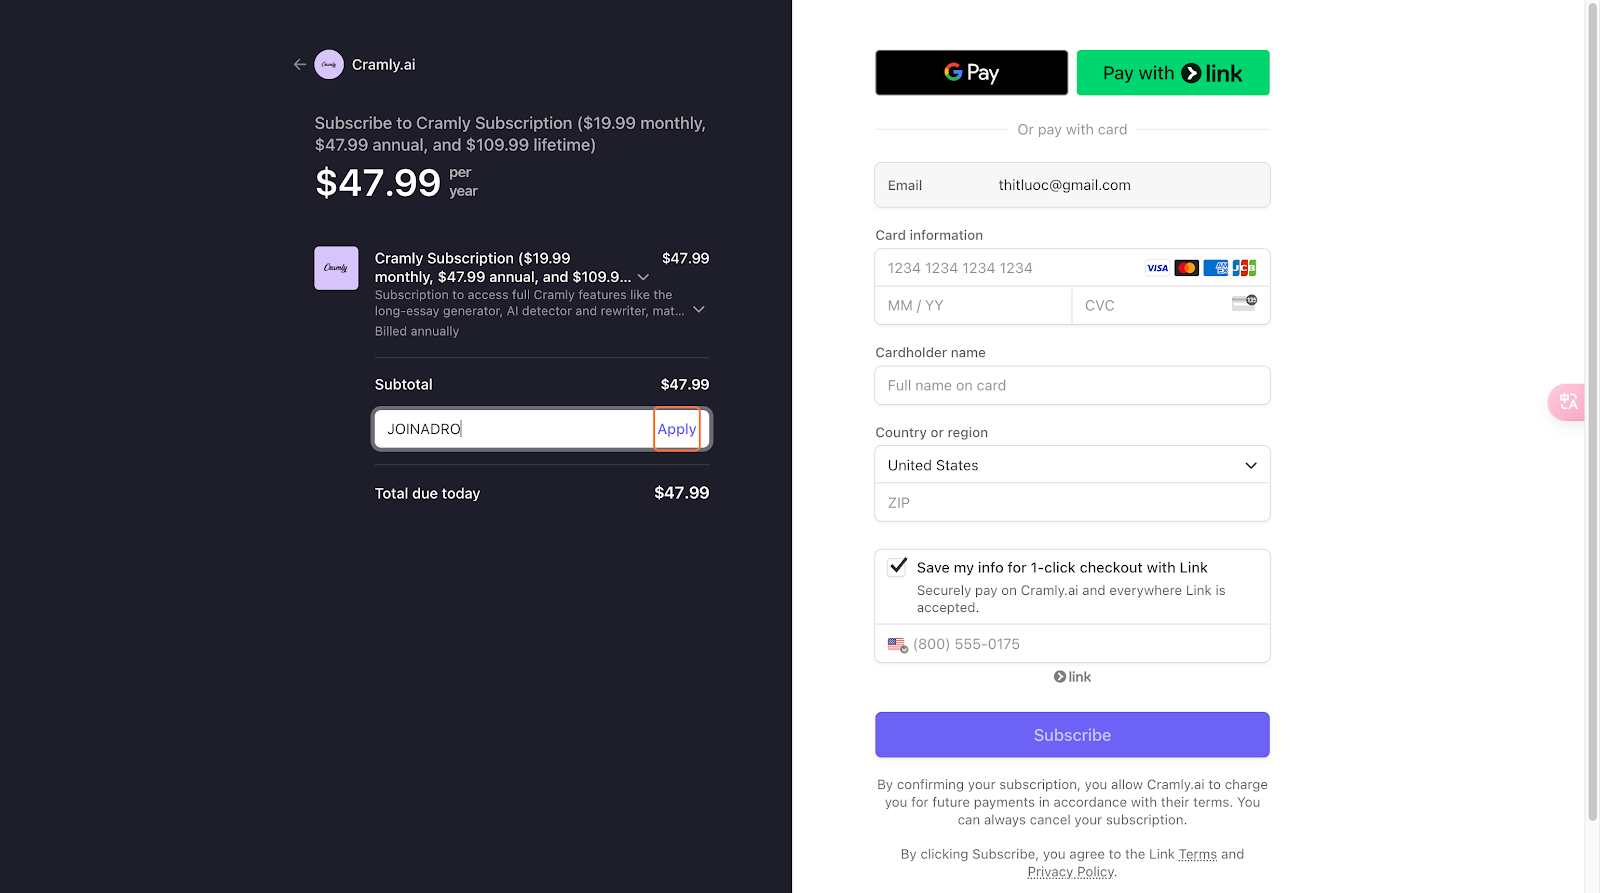Click the back arrow beside Cramly.ai
Image resolution: width=1600 pixels, height=893 pixels.
point(299,64)
